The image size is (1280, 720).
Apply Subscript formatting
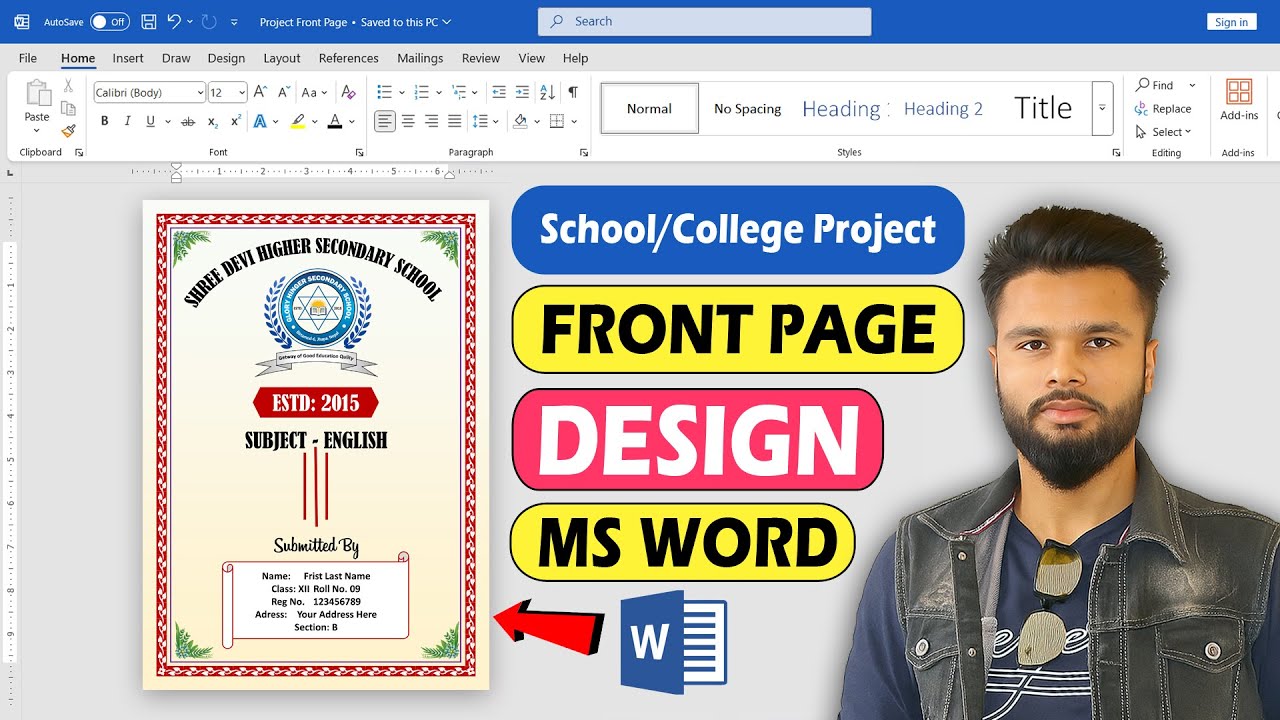point(213,121)
